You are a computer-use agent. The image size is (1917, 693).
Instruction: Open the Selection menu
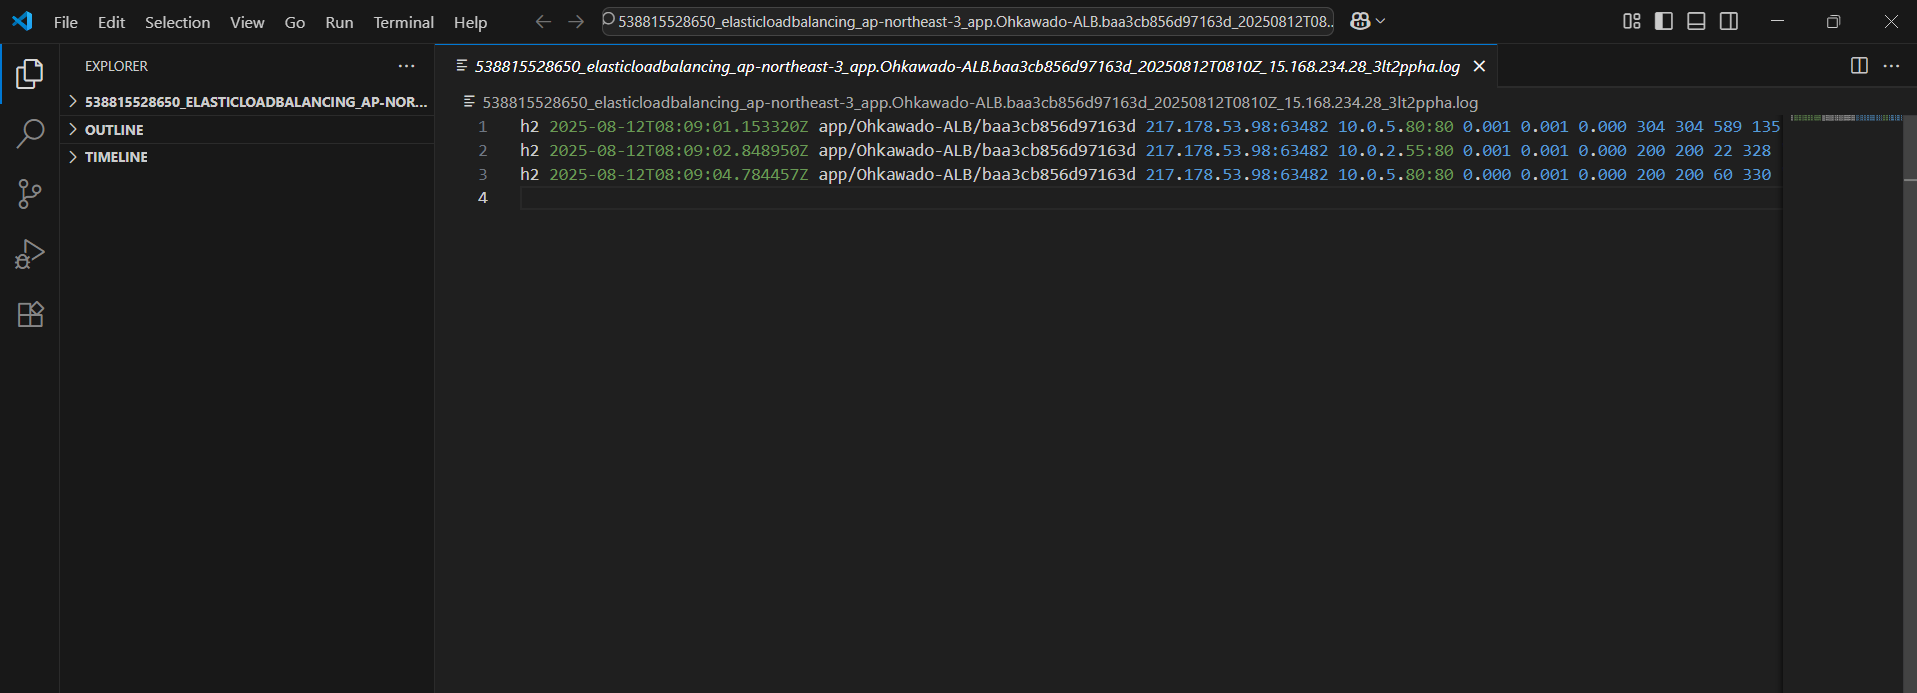[x=177, y=22]
